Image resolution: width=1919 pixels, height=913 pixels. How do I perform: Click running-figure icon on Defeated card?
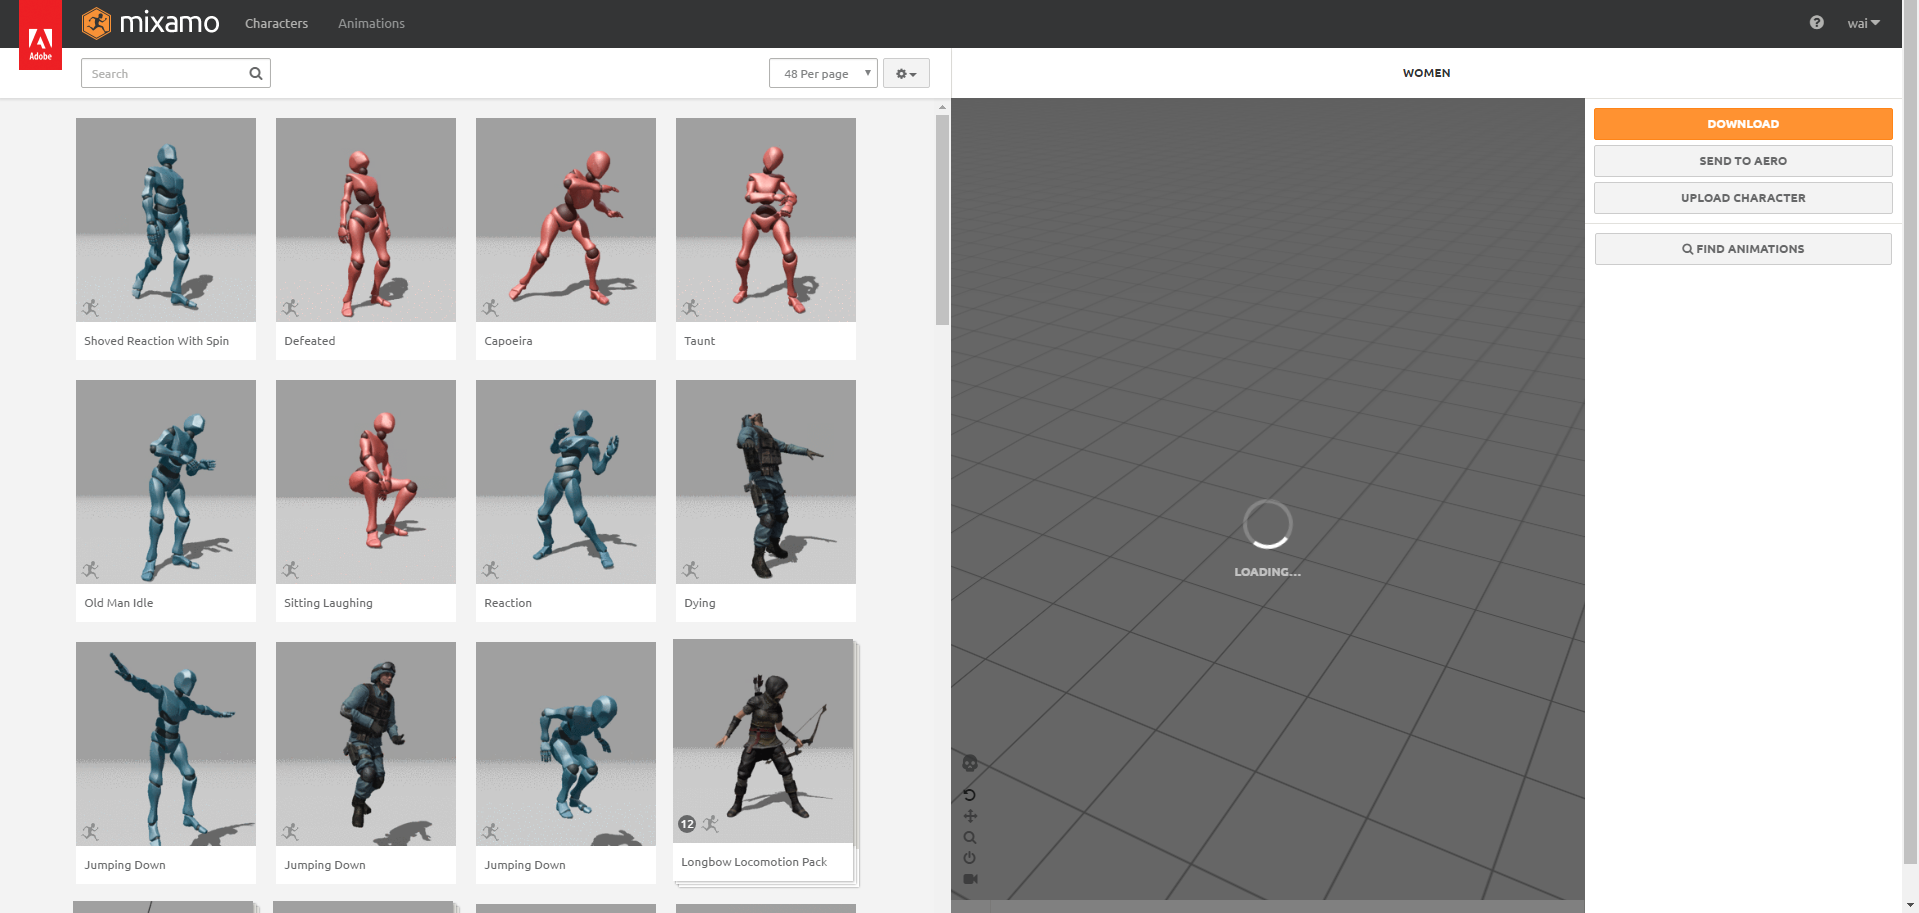pos(291,307)
